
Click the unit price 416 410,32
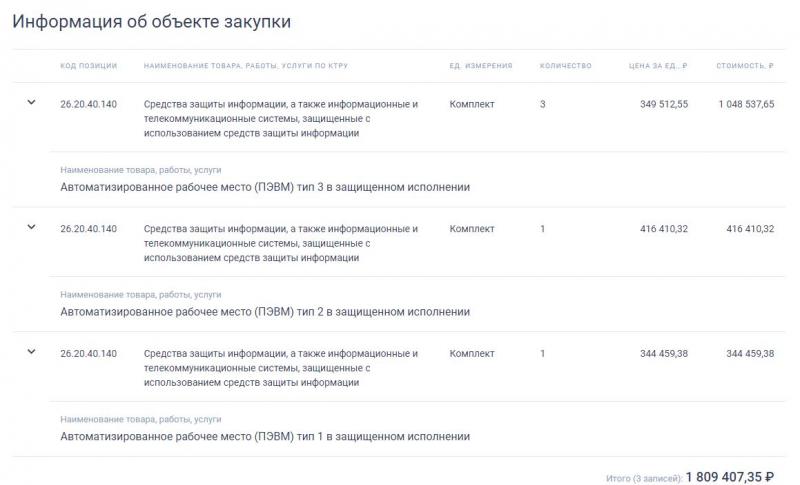tap(664, 229)
